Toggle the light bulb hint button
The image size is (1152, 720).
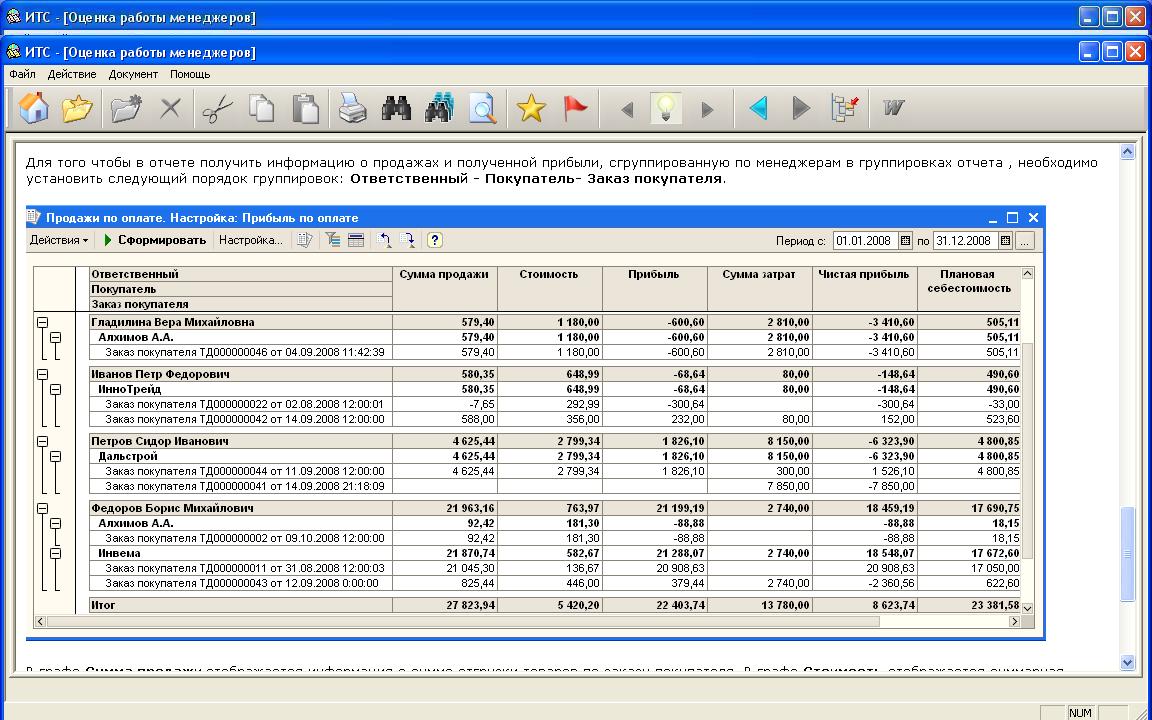coord(666,108)
